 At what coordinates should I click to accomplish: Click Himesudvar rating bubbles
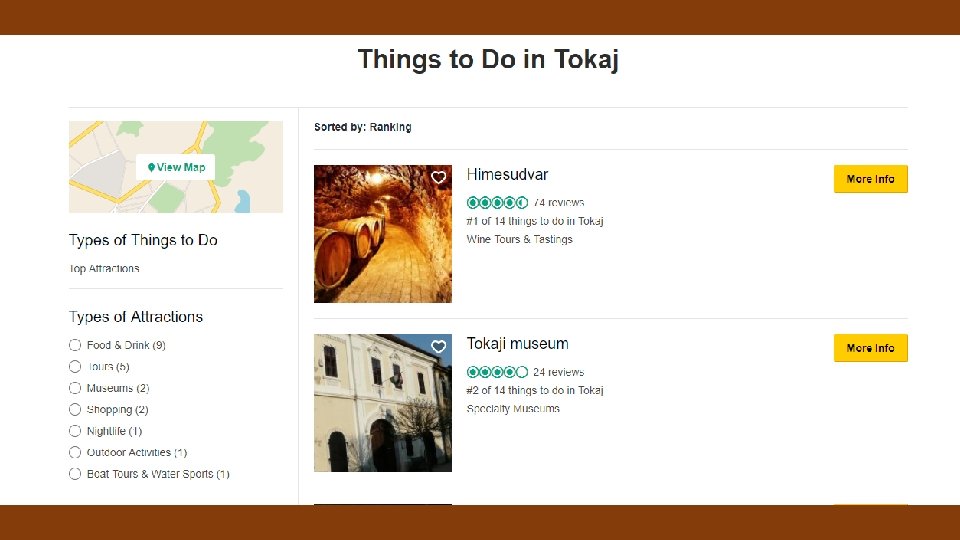(497, 203)
